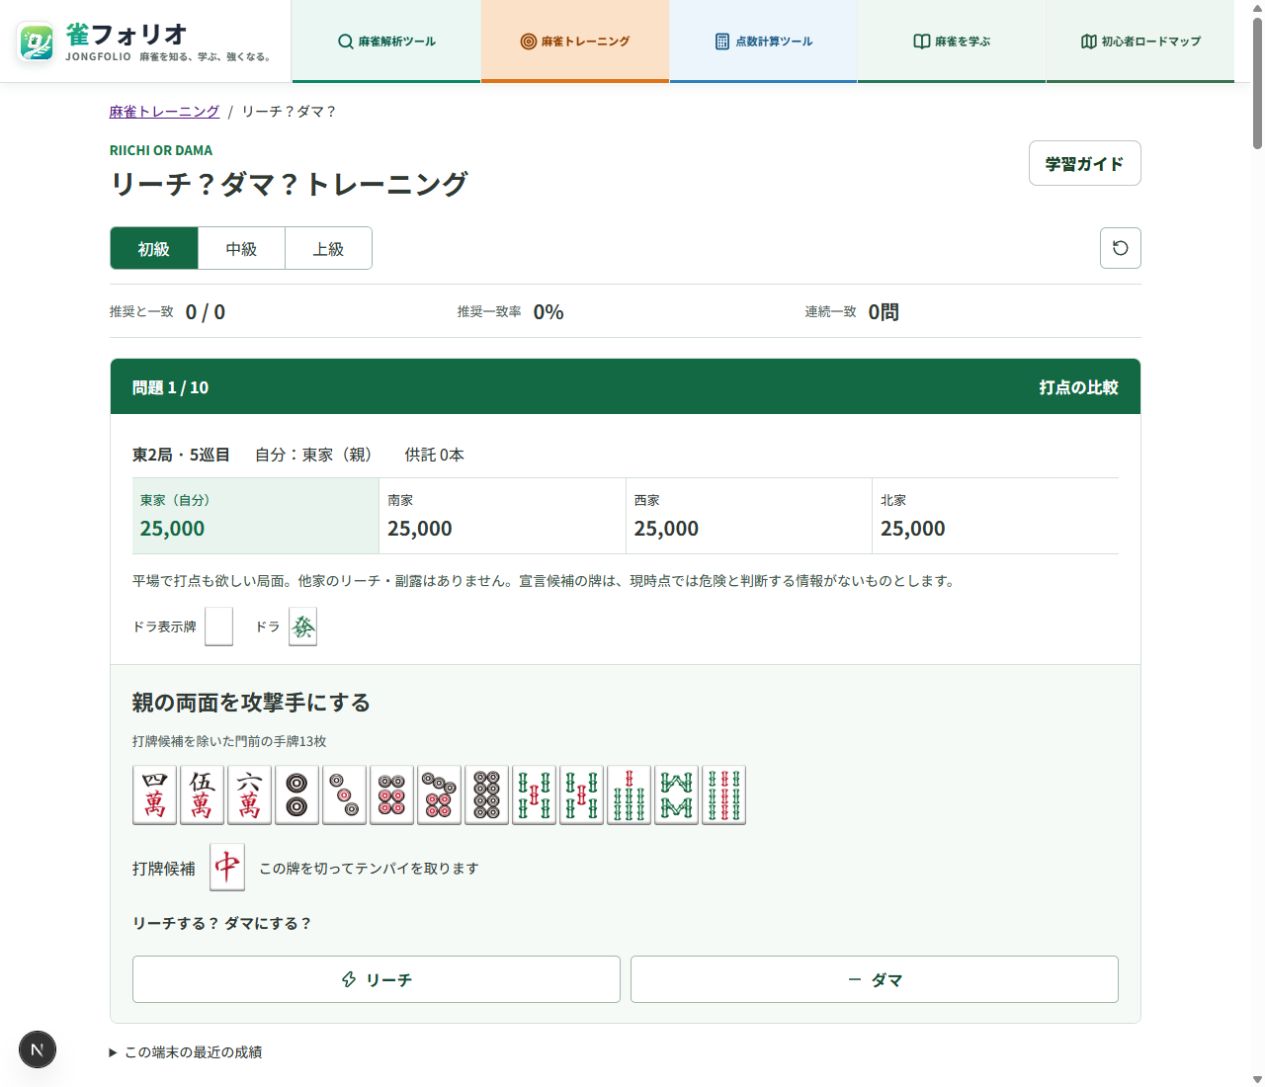
Task: Click the round N badge button
Action: click(x=37, y=1049)
